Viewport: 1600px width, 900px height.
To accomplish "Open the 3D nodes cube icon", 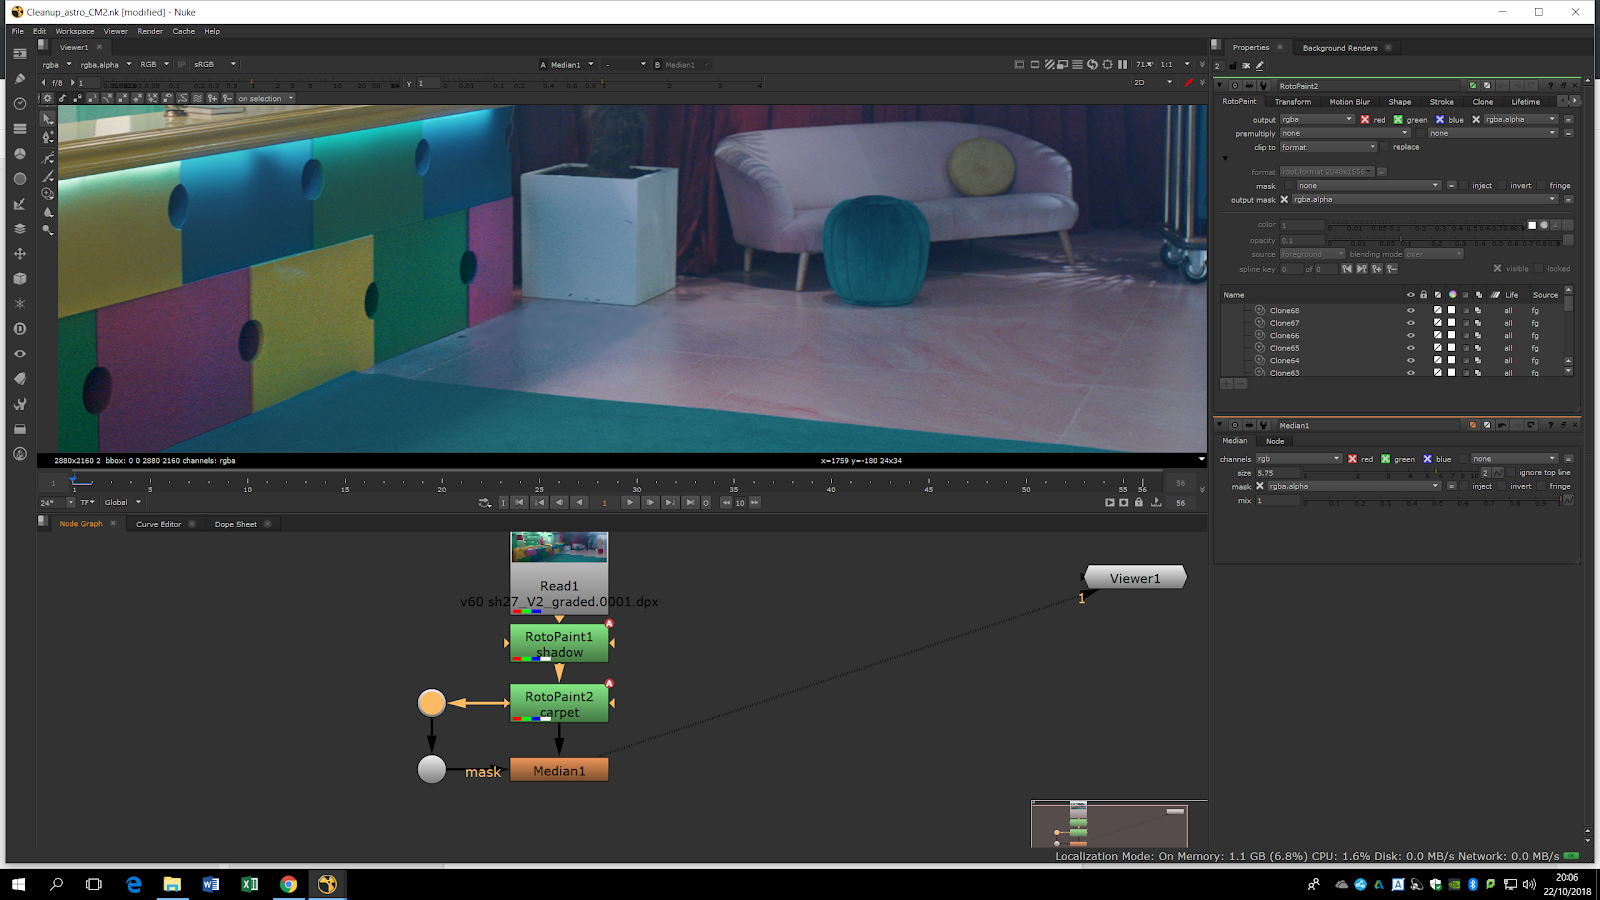I will point(20,279).
